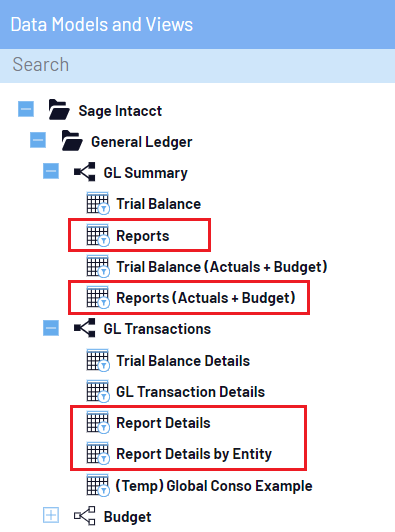Image resolution: width=395 pixels, height=532 pixels.
Task: Collapse the GL Summary model node
Action: (51, 171)
